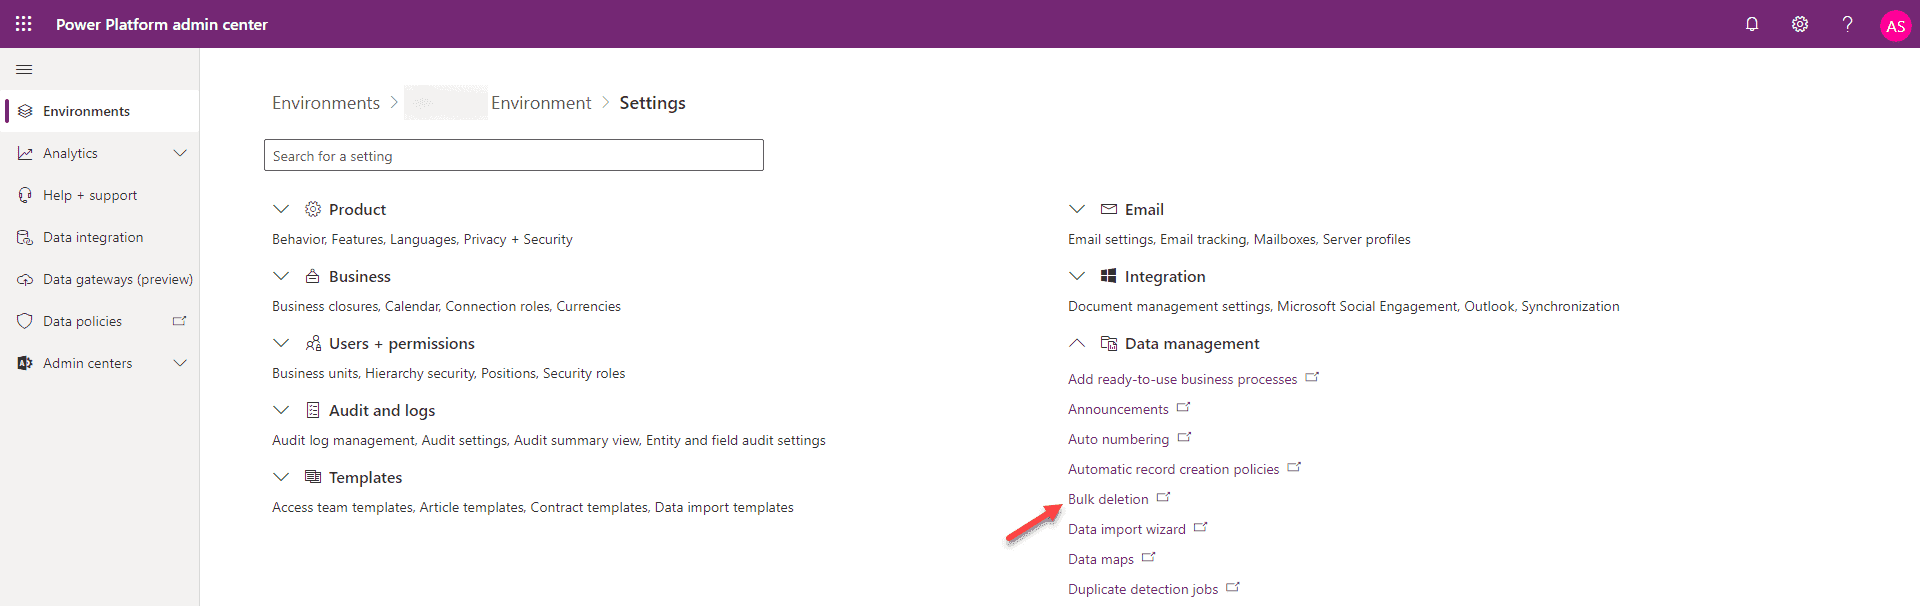Open the Auto numbering link
The height and width of the screenshot is (606, 1920).
(1118, 439)
